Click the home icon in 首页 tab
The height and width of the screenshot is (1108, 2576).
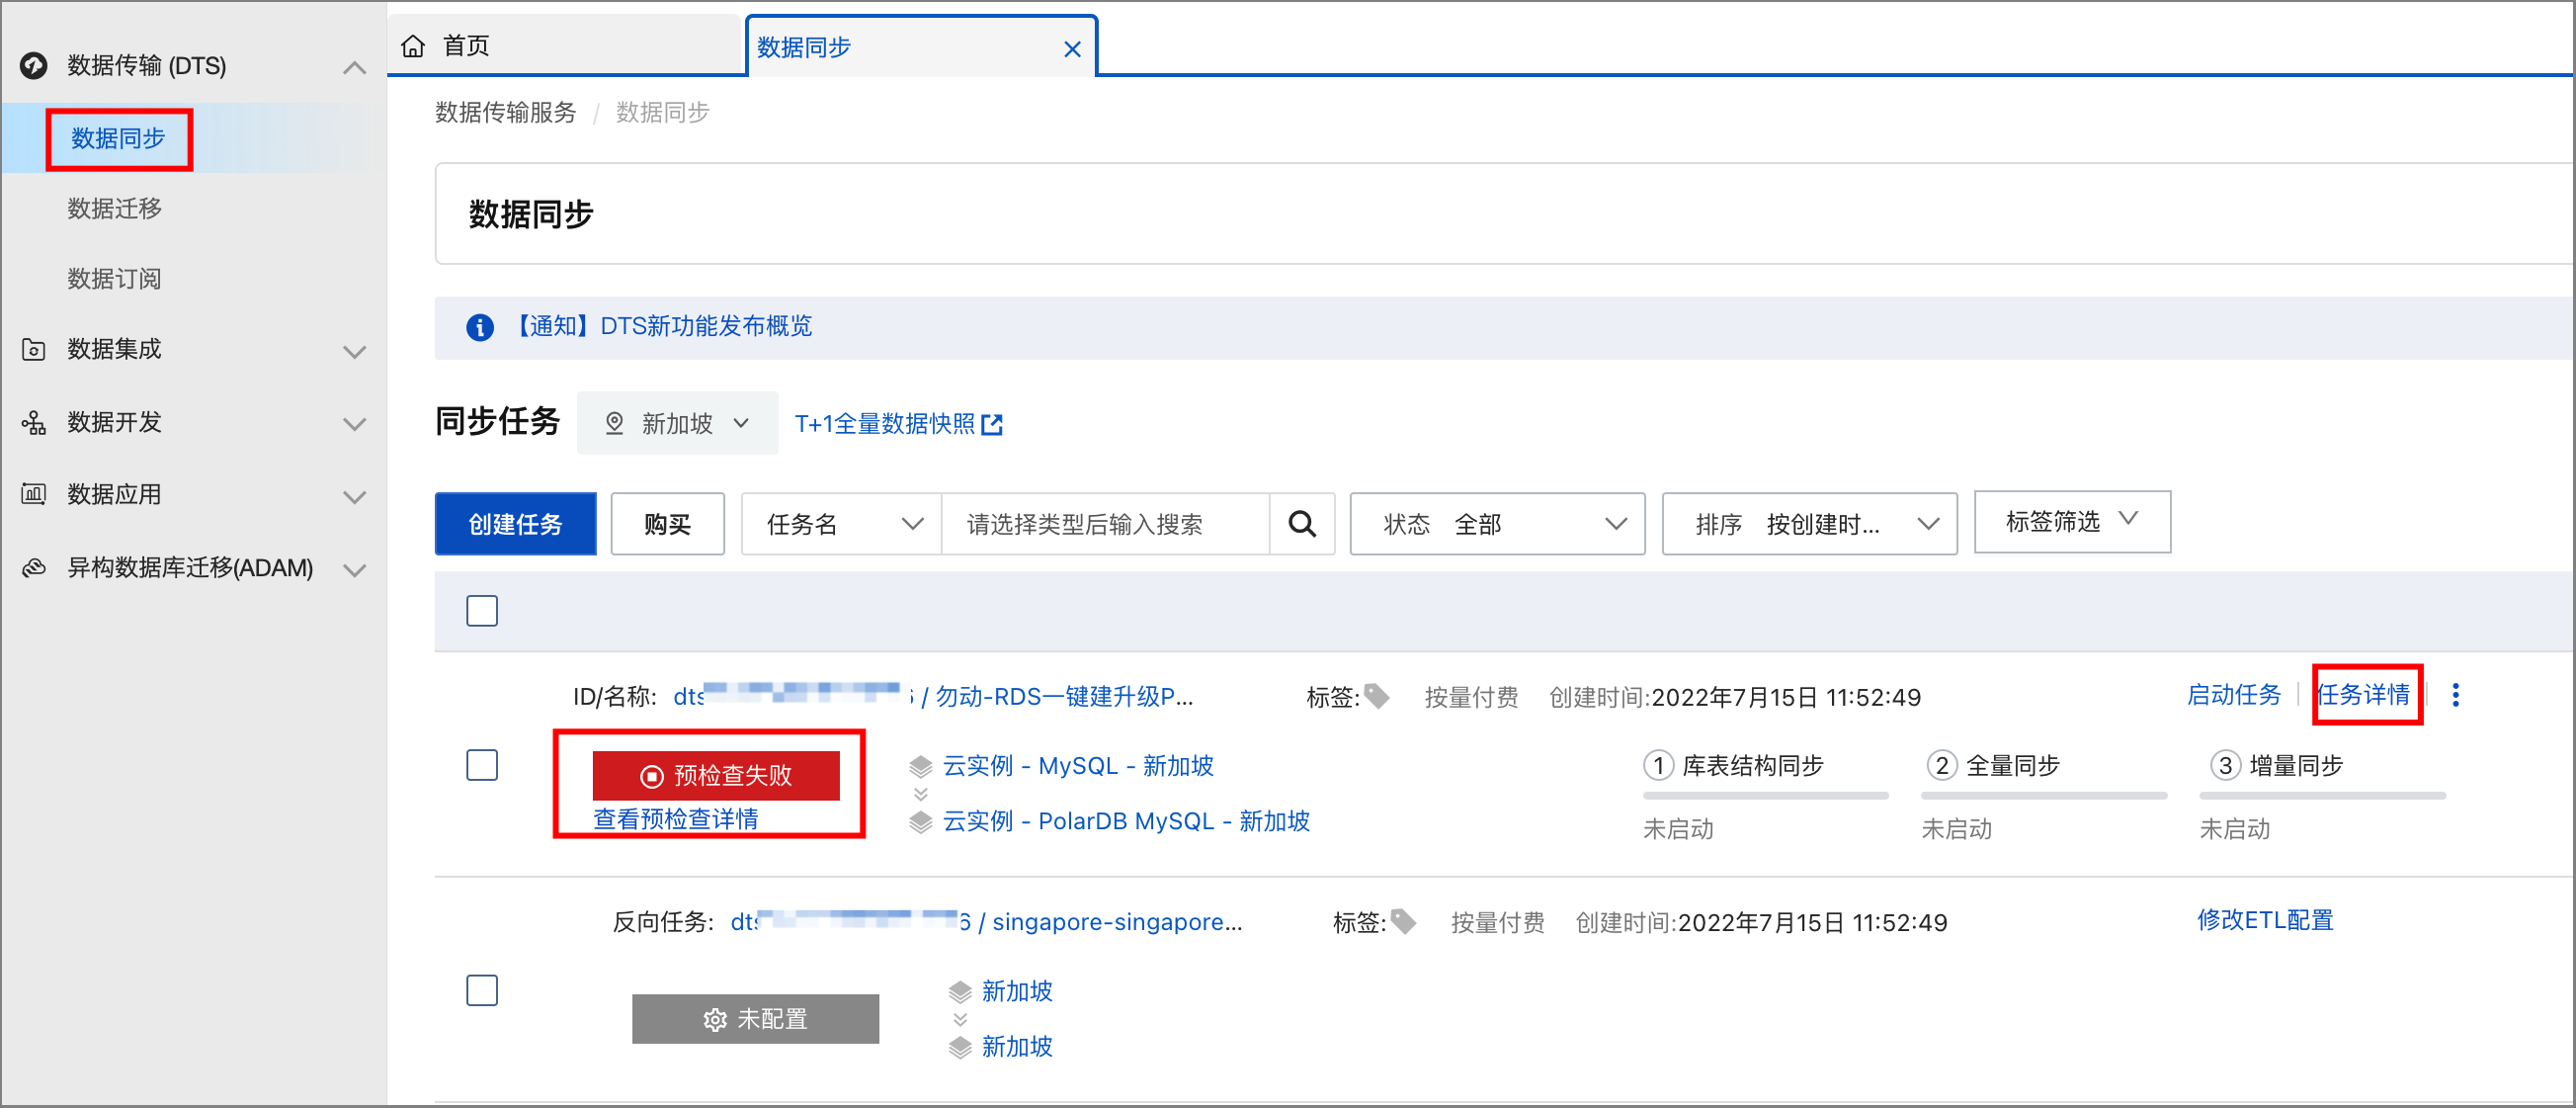(413, 46)
